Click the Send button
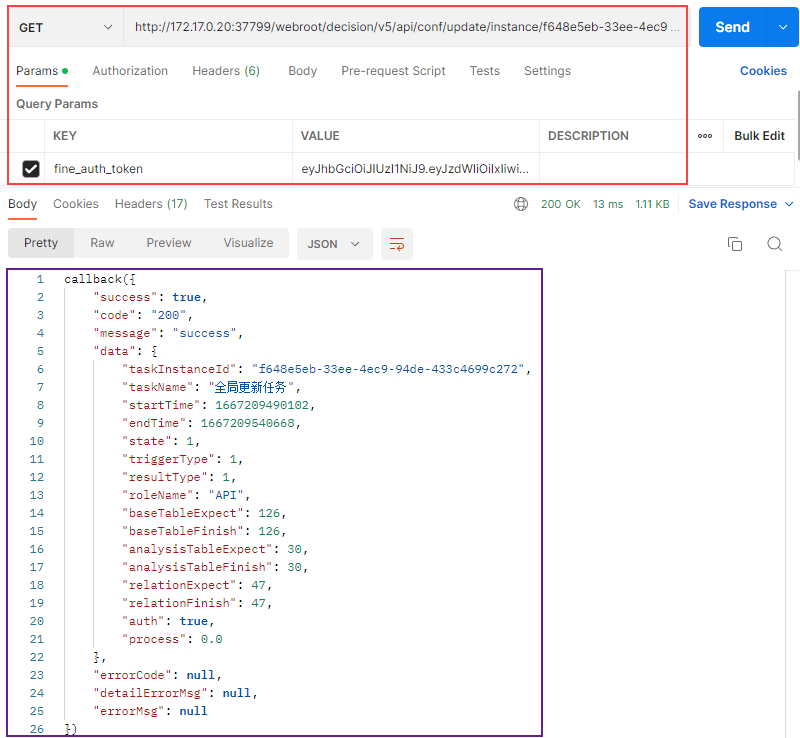800x738 pixels. click(x=732, y=27)
